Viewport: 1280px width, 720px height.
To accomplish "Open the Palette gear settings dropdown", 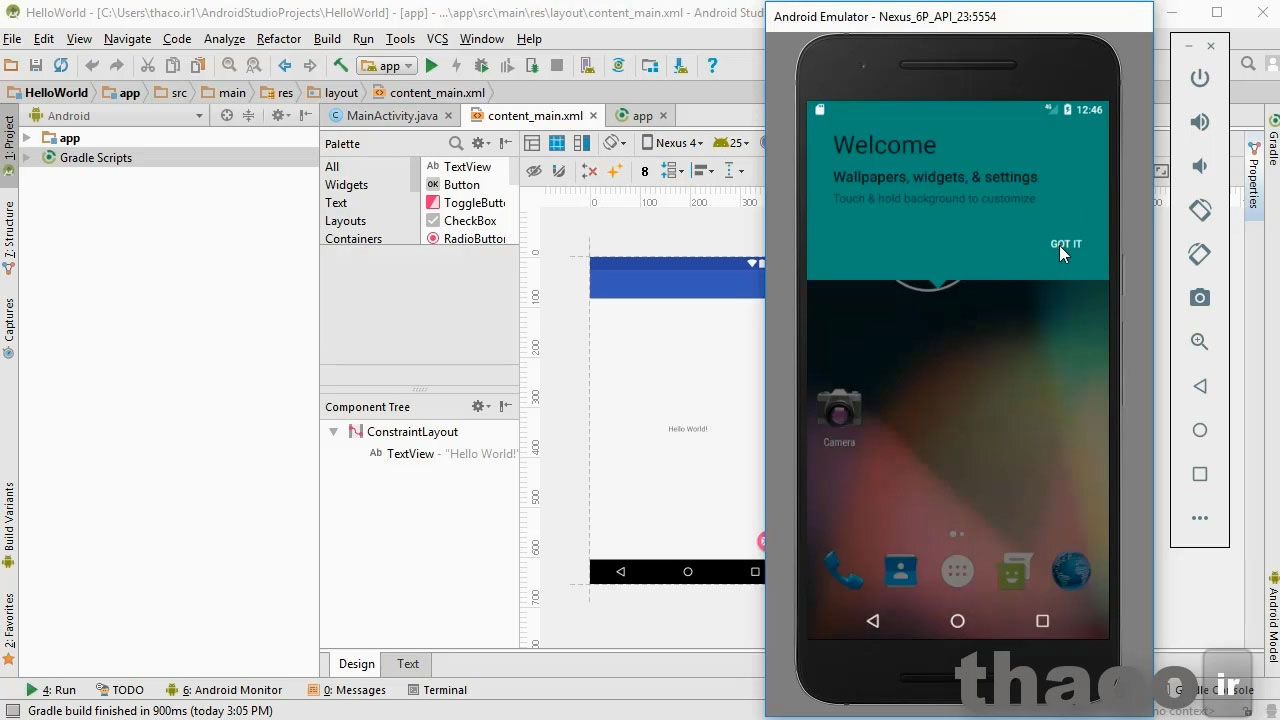I will point(481,143).
